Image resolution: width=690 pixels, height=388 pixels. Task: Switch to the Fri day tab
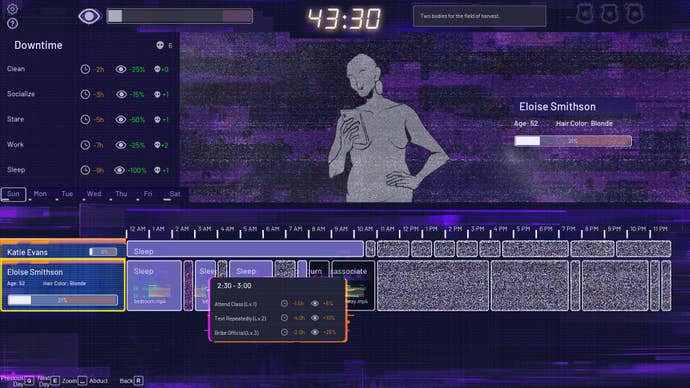point(148,194)
